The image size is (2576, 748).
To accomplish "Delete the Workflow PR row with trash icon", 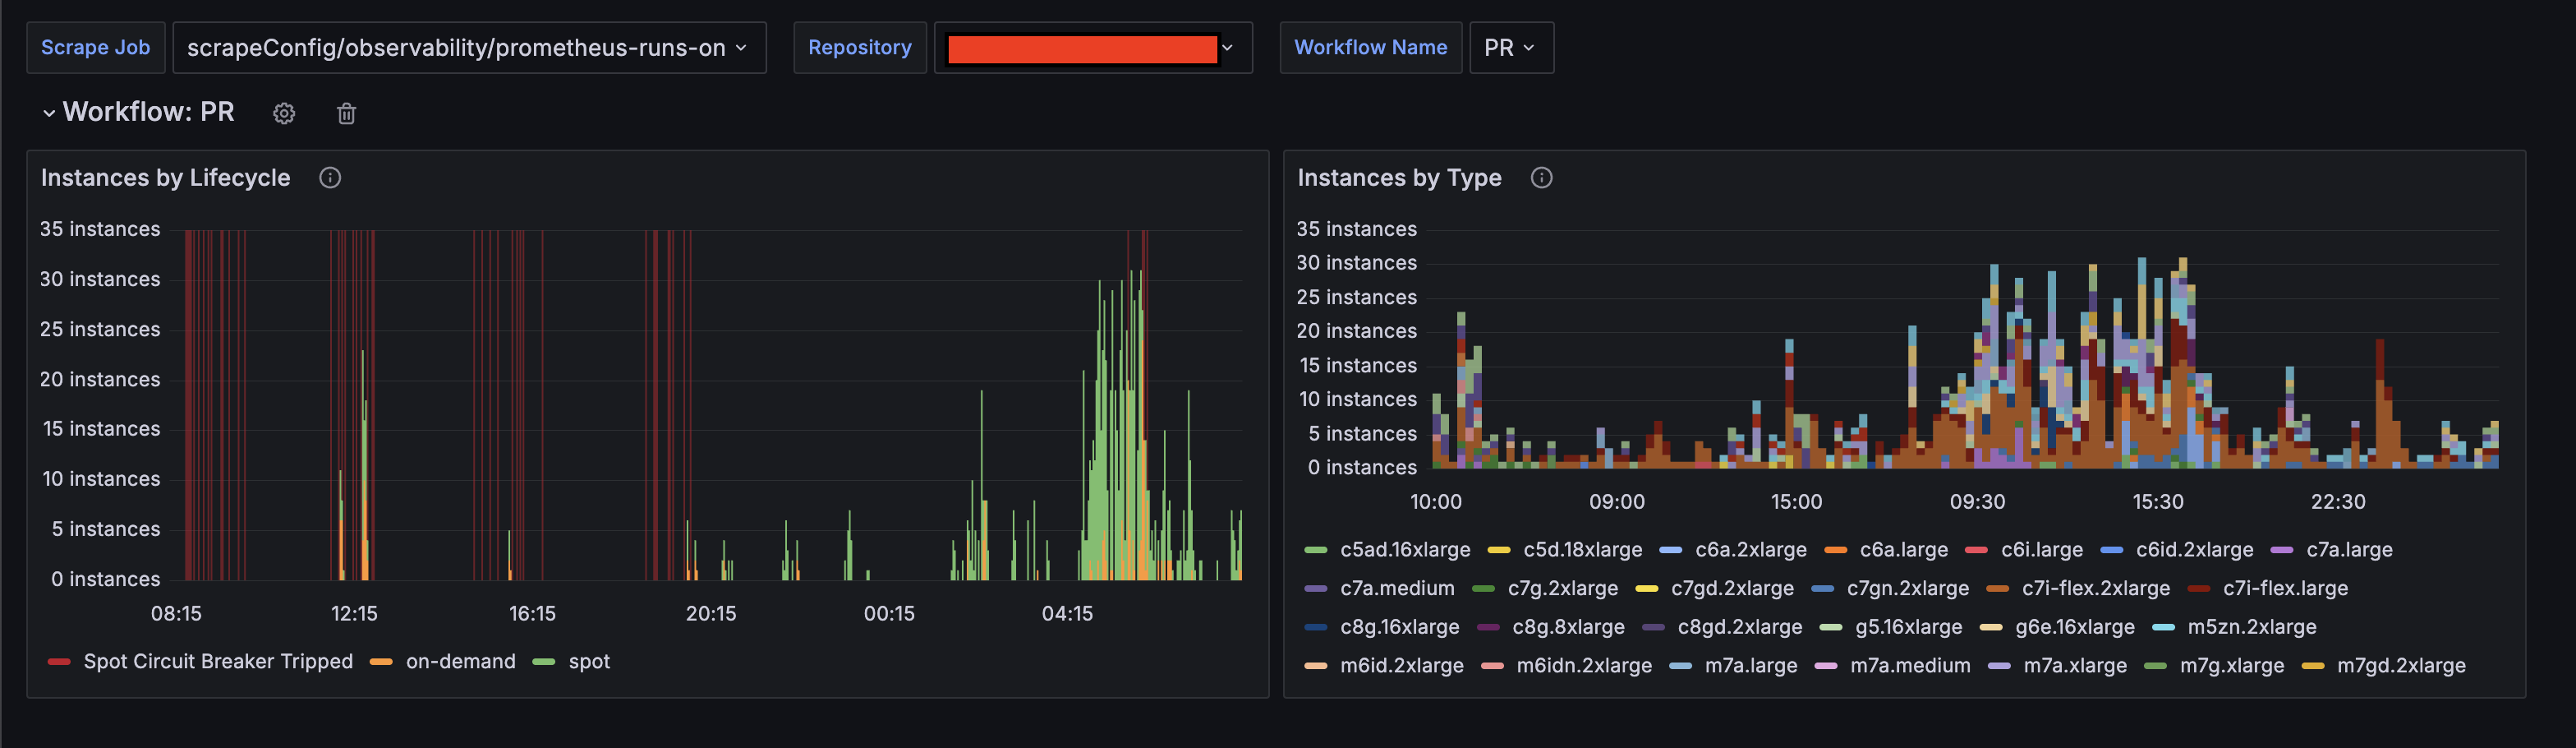I will 346,113.
